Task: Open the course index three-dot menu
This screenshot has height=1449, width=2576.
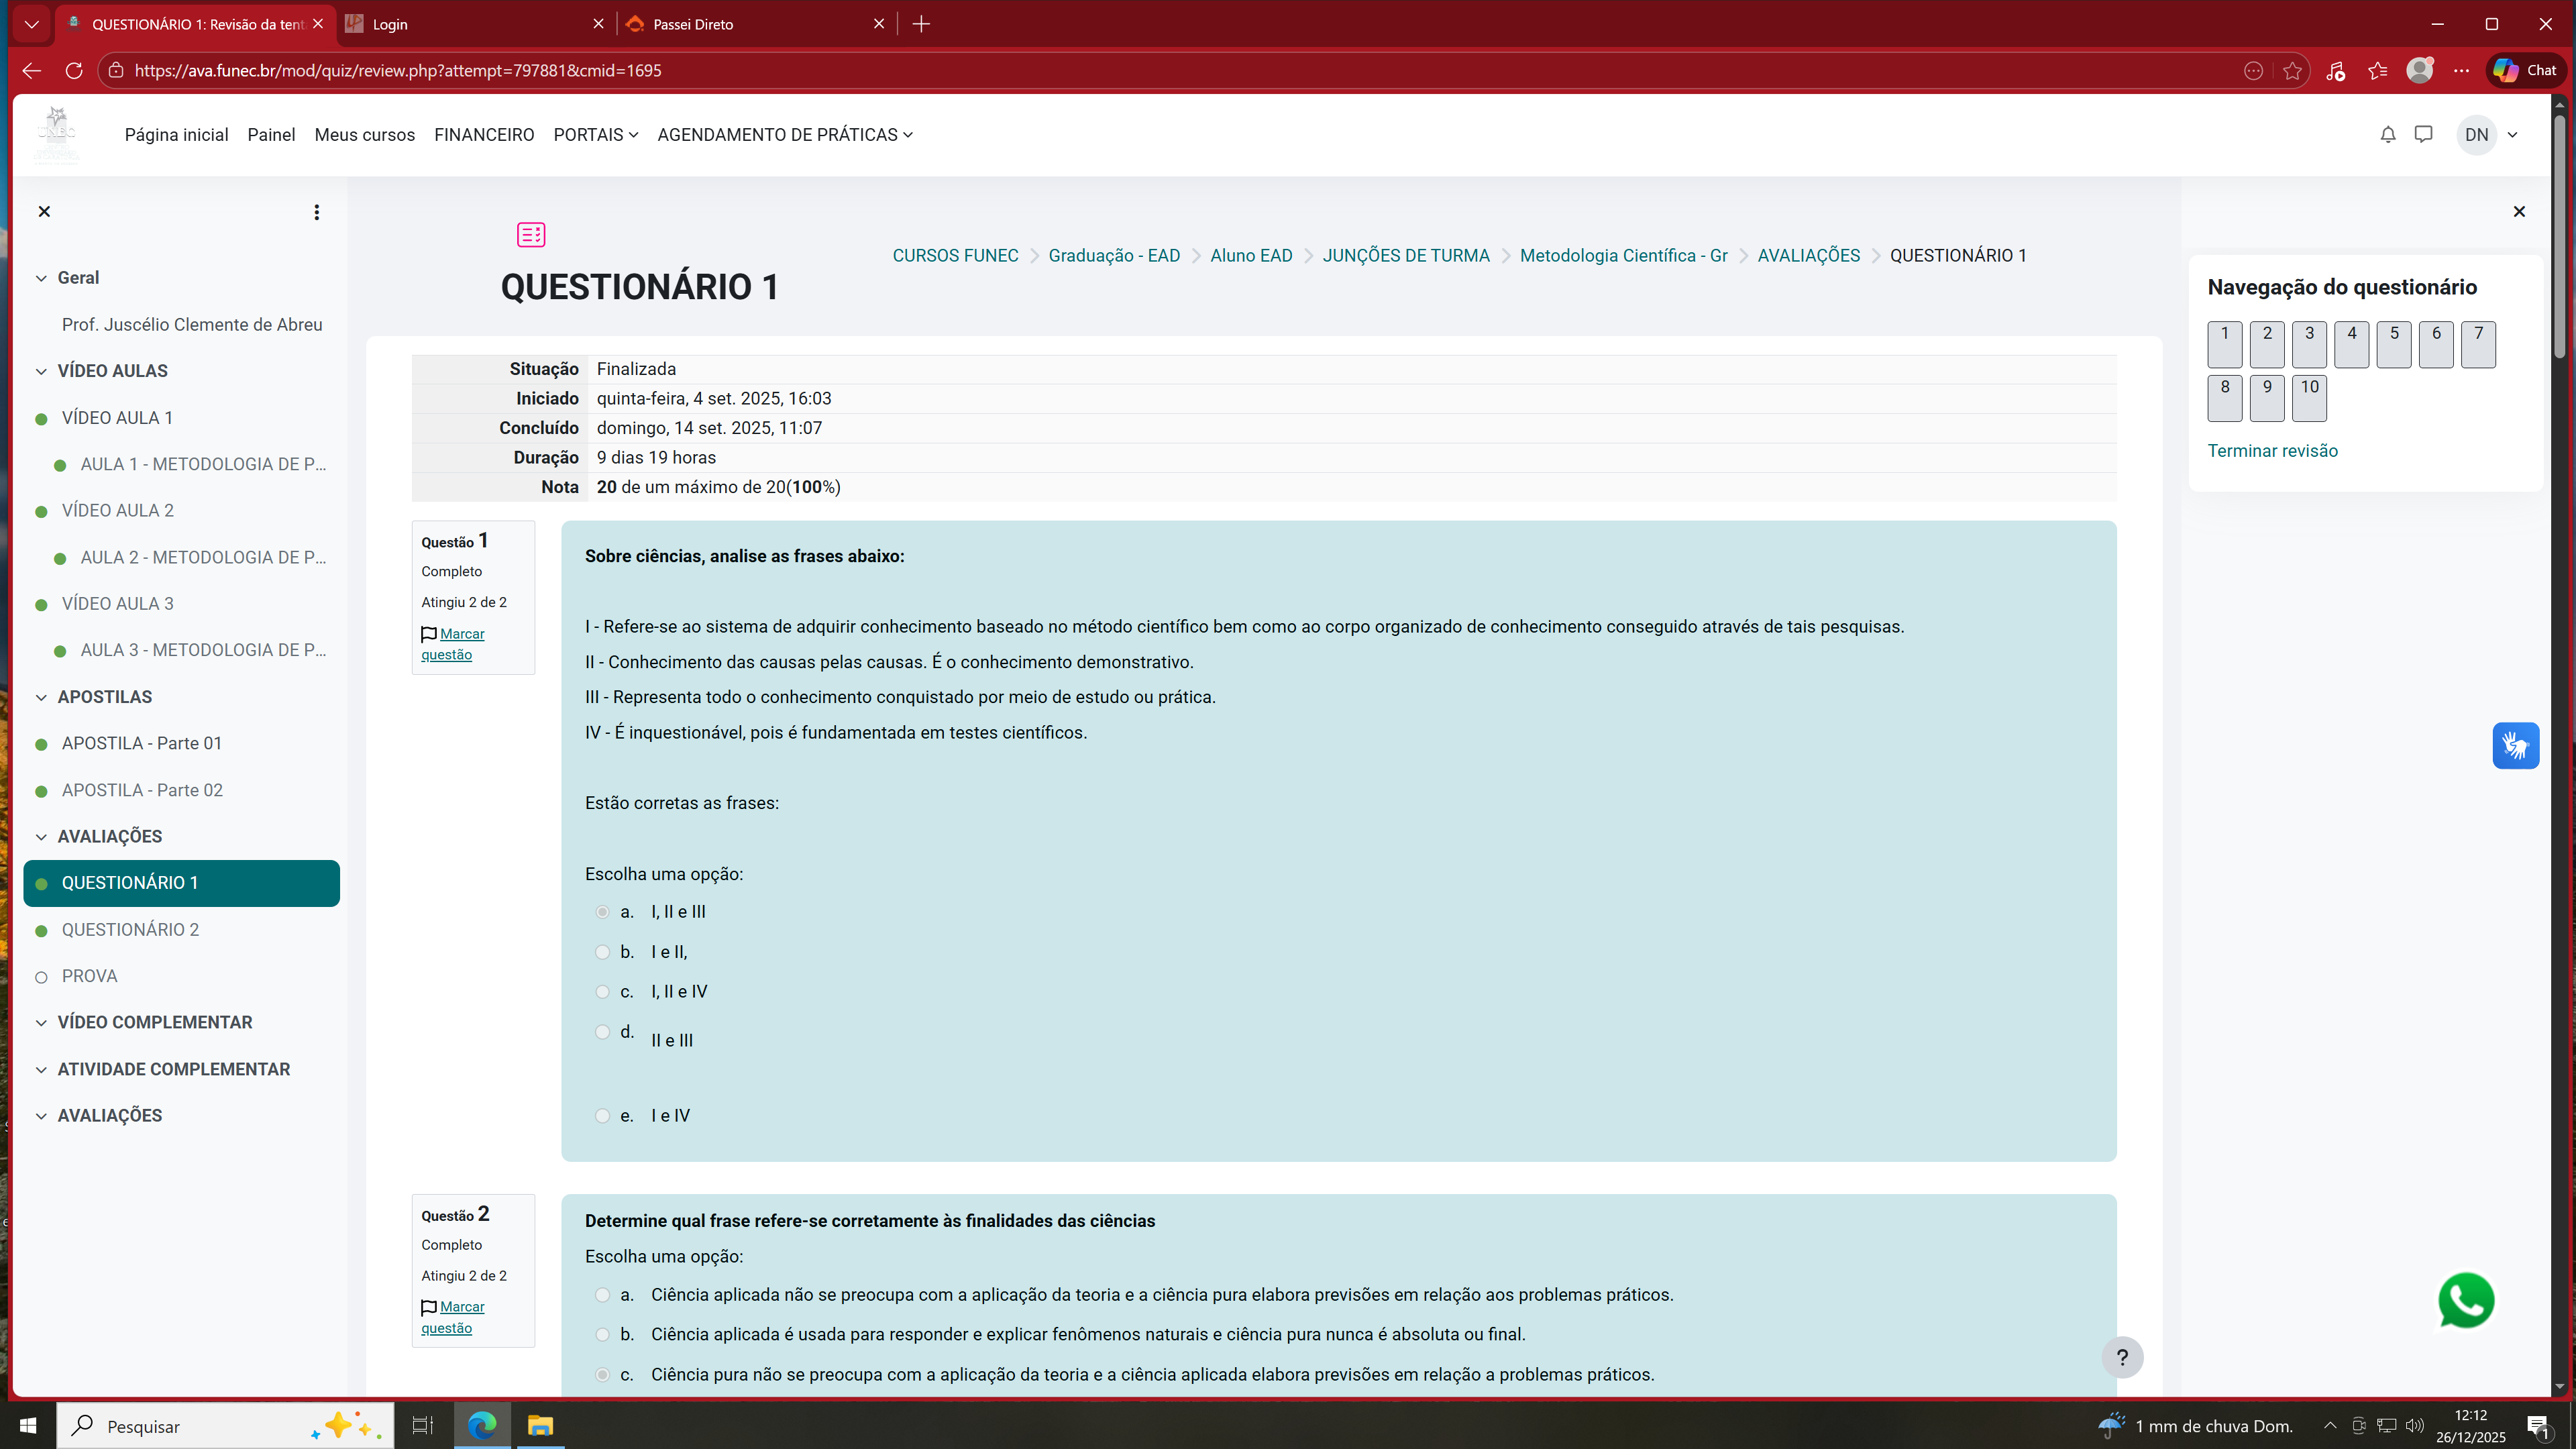Action: (317, 212)
